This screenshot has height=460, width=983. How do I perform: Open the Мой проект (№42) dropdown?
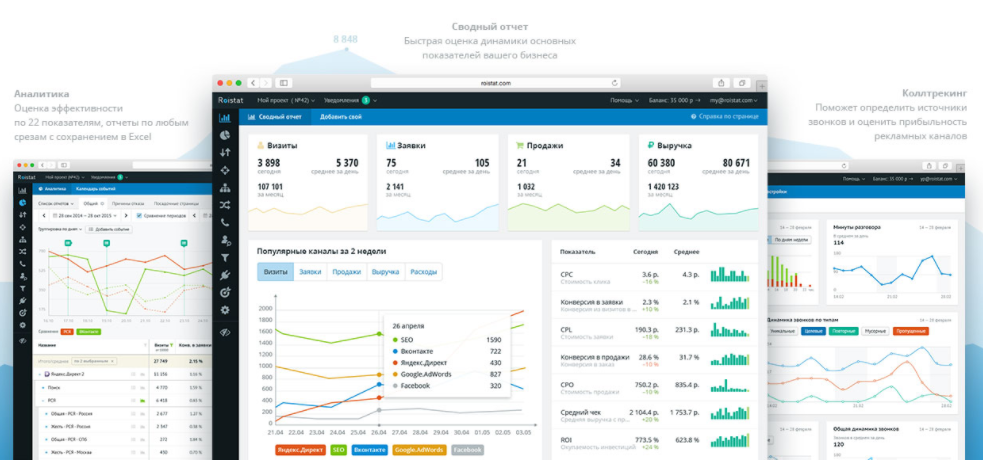(x=286, y=100)
